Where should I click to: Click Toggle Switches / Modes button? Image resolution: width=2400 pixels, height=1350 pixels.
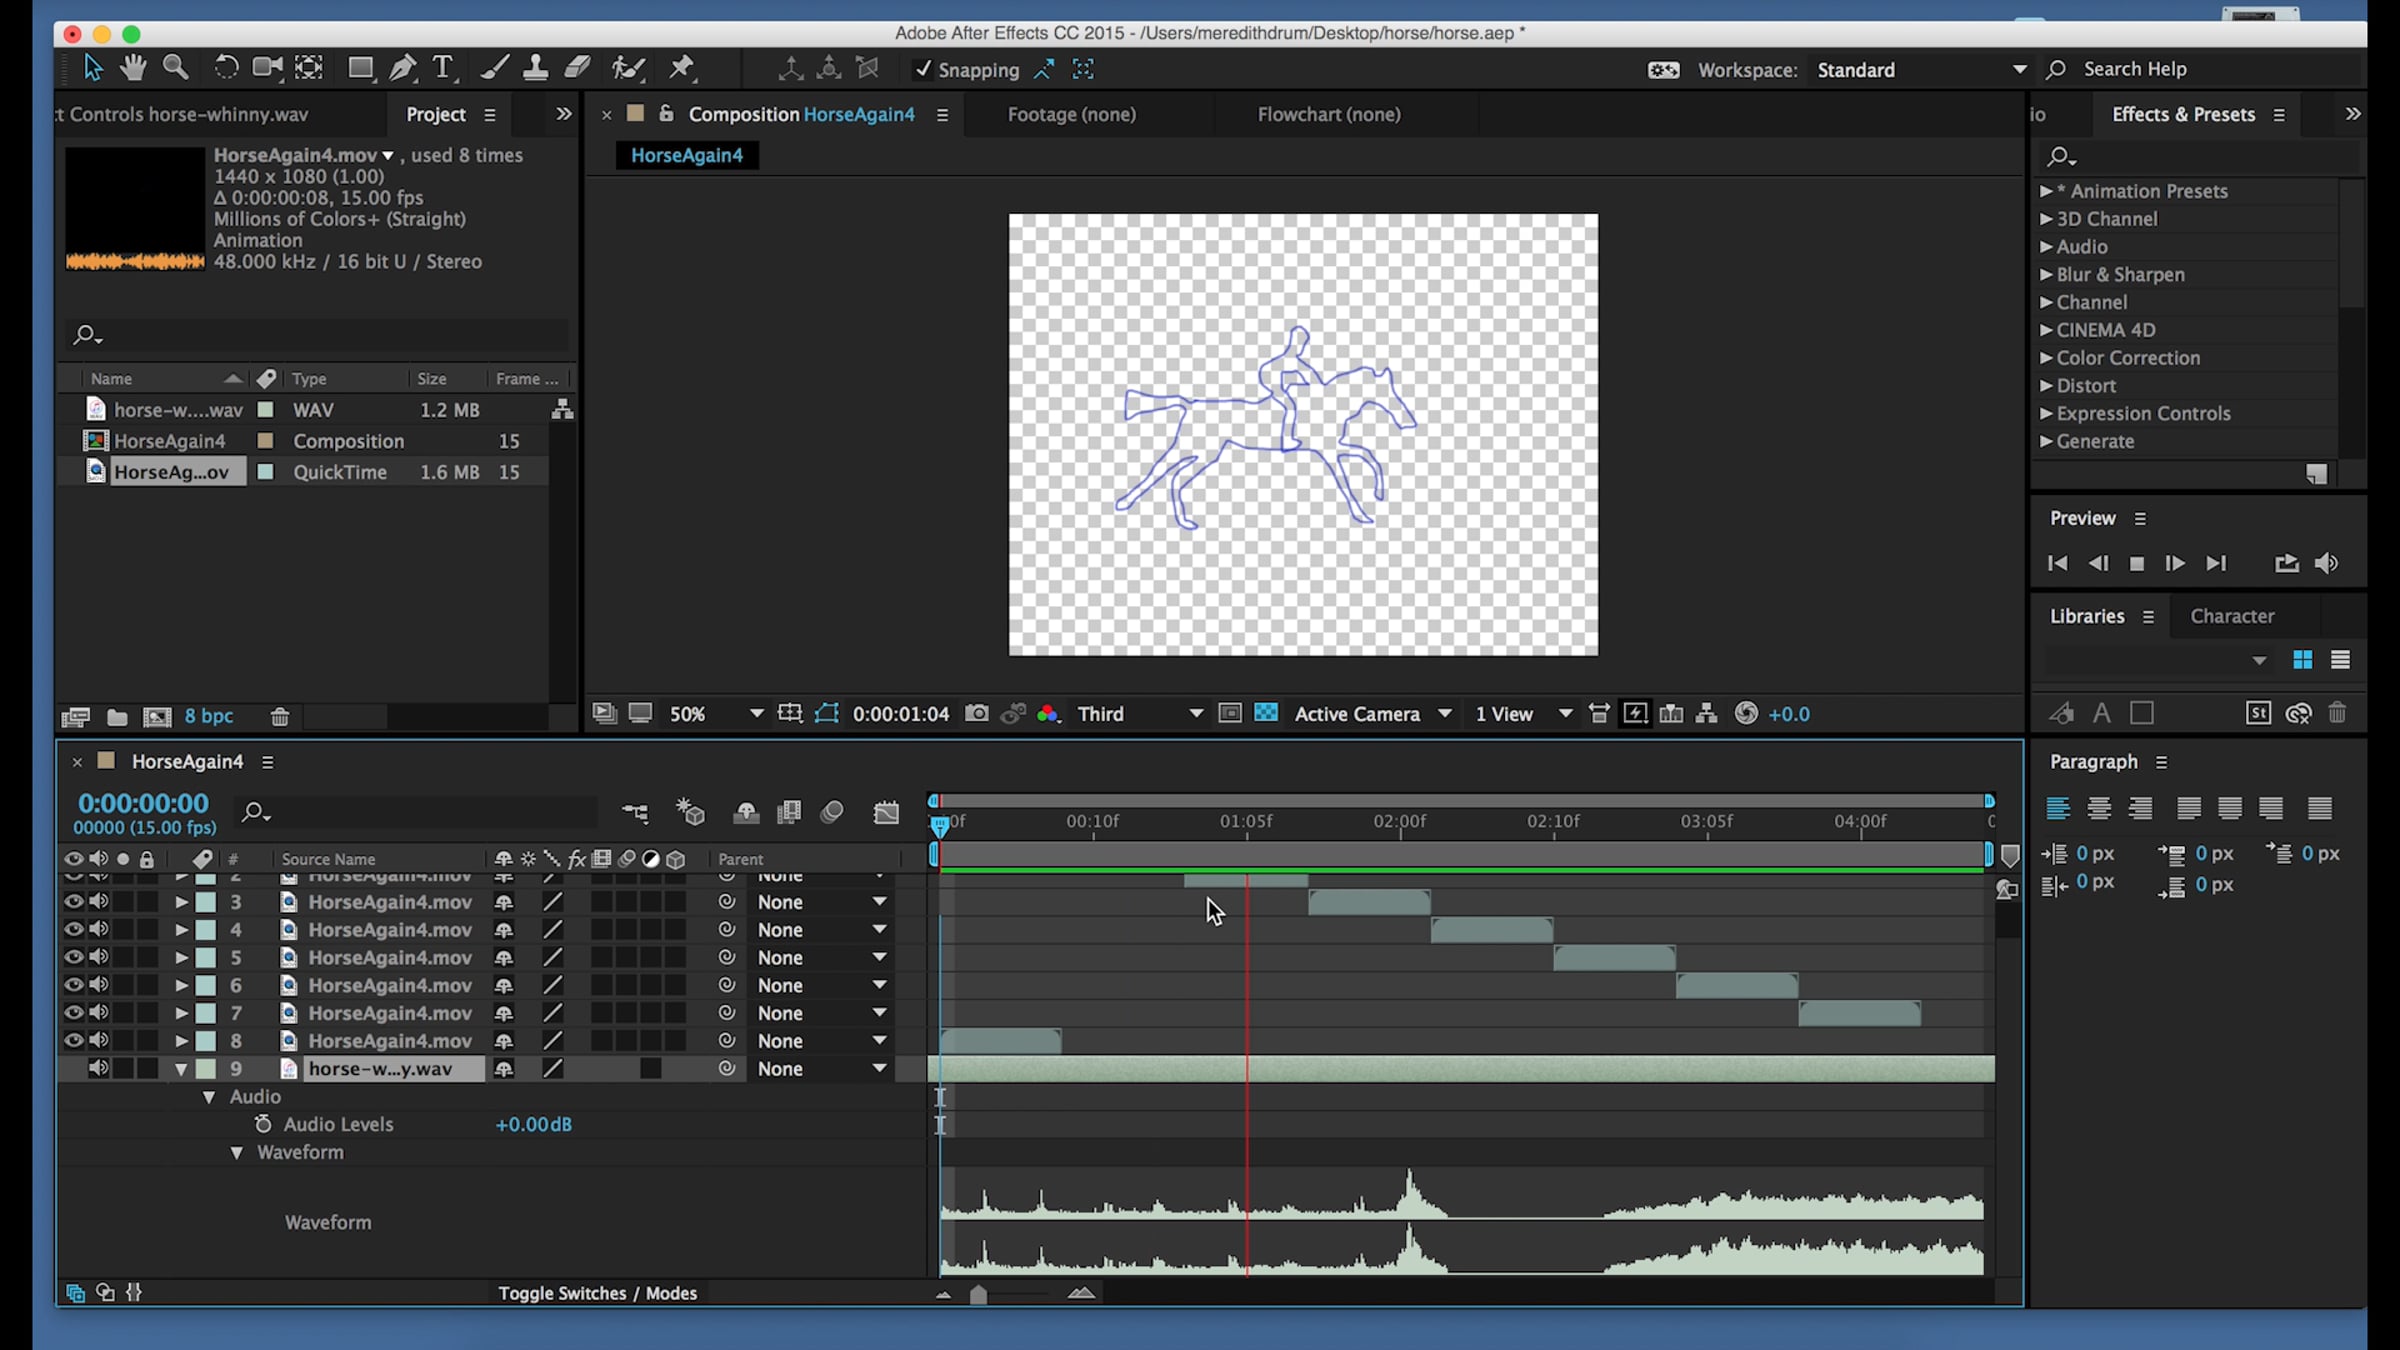[597, 1293]
